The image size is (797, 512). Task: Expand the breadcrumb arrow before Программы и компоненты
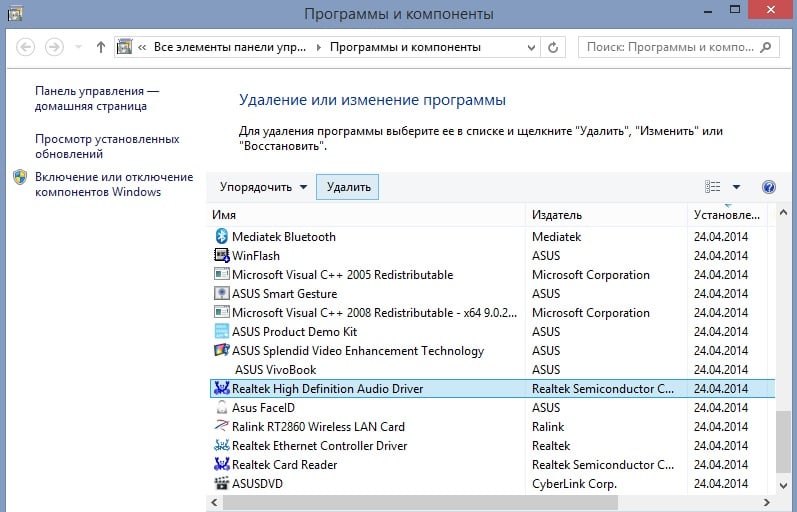click(x=318, y=47)
